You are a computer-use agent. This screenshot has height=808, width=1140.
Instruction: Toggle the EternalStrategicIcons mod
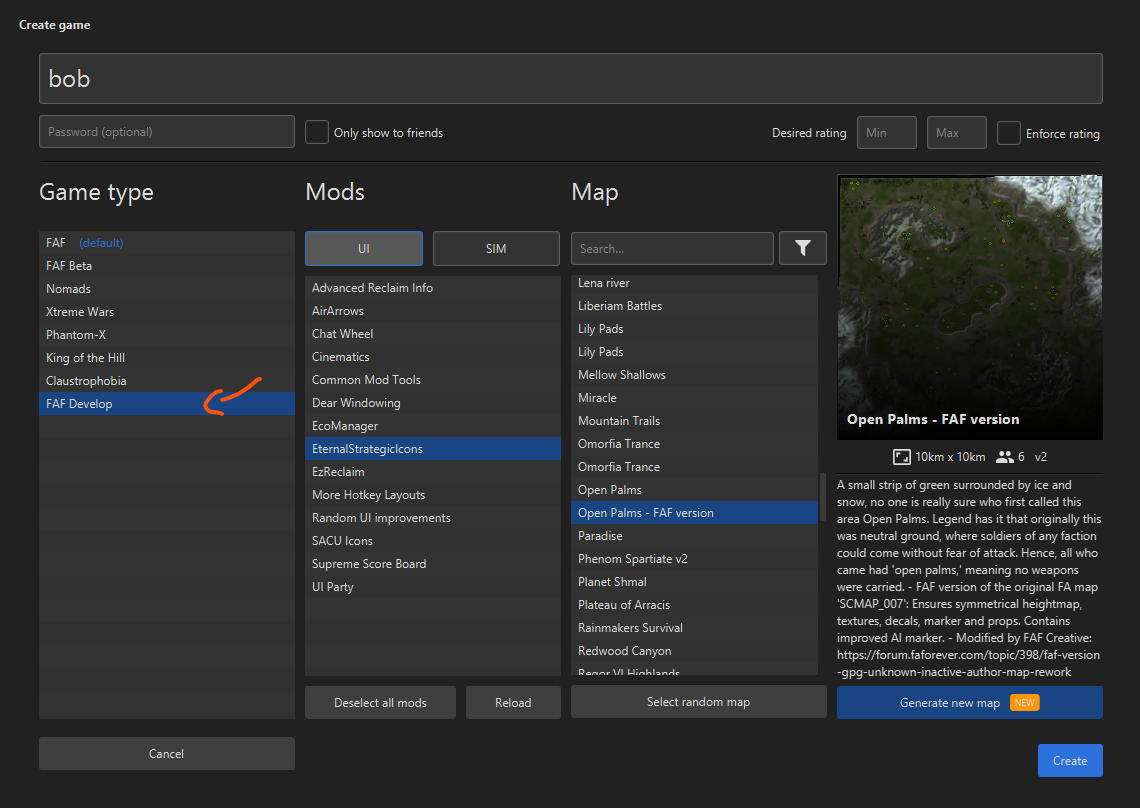(x=433, y=449)
